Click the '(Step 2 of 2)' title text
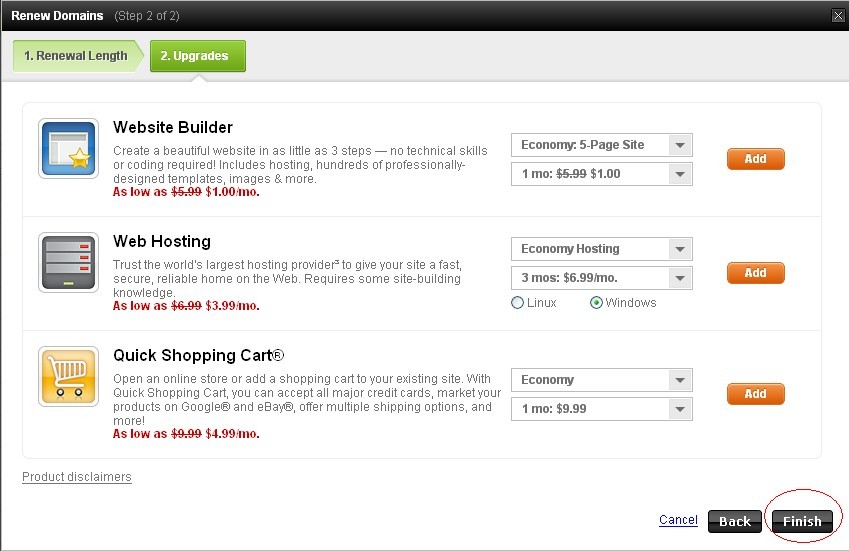The image size is (849, 551). tap(147, 16)
